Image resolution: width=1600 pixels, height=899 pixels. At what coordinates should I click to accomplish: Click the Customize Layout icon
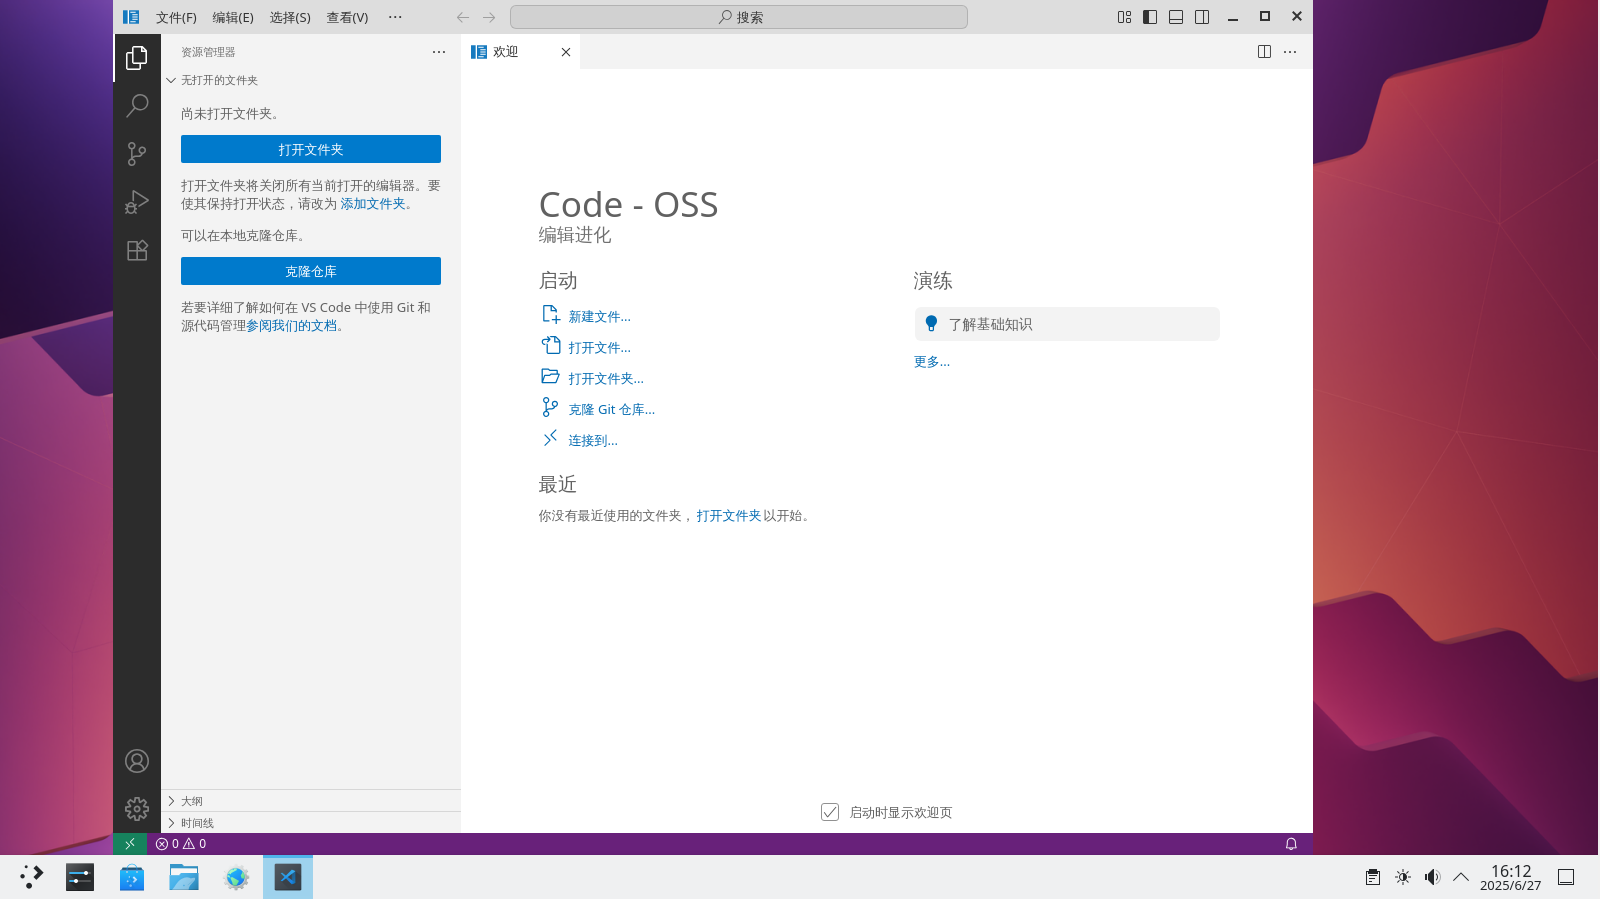[x=1124, y=17]
